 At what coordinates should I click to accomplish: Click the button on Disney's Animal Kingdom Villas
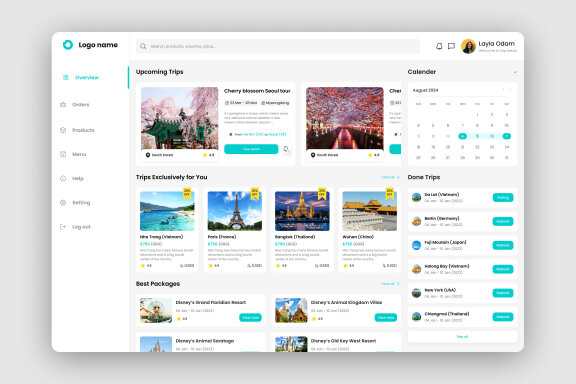point(386,317)
